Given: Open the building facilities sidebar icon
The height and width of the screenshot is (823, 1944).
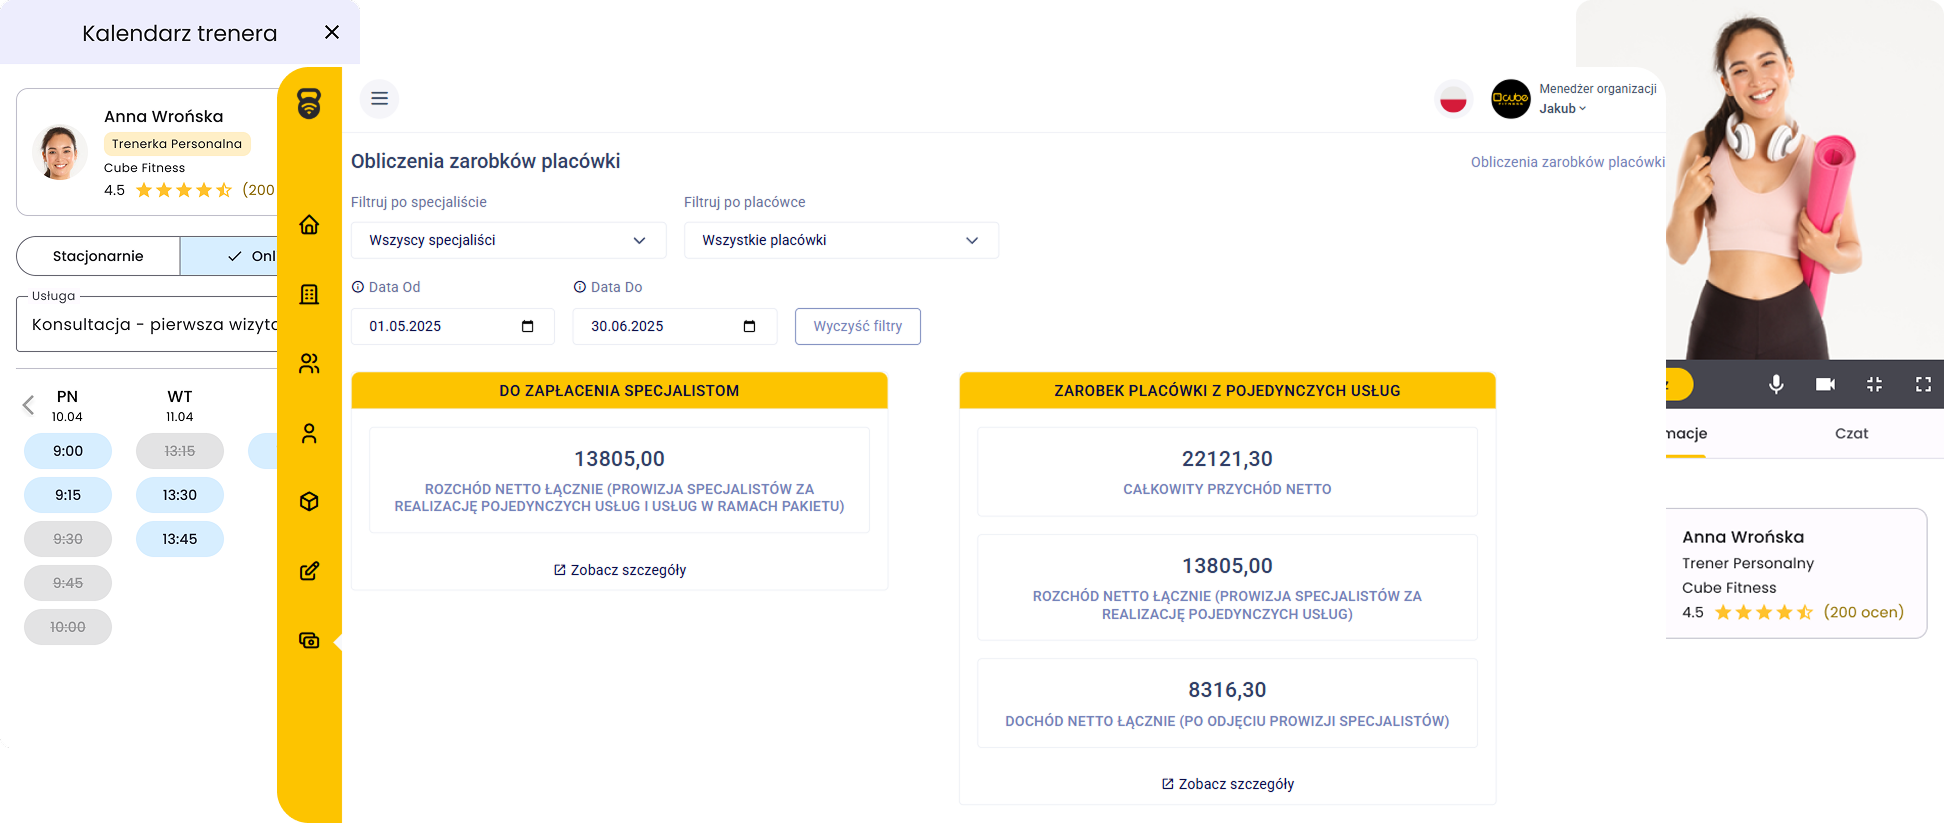Looking at the screenshot, I should 309,294.
